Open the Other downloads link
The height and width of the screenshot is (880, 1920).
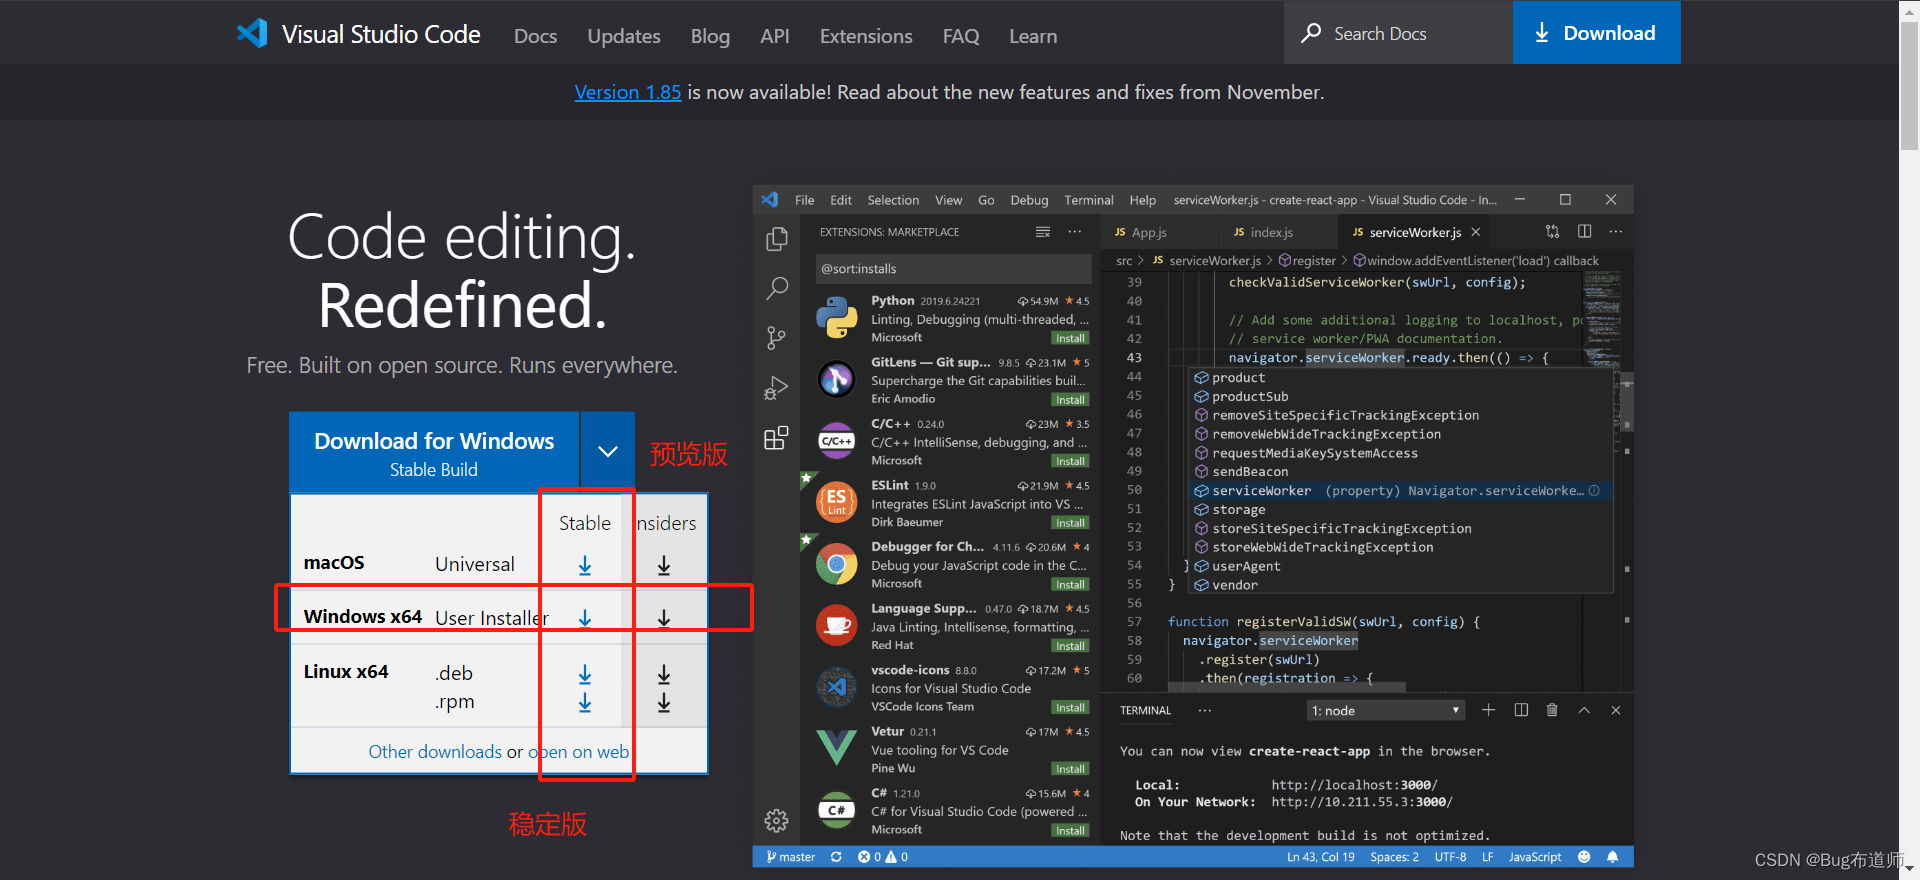click(435, 752)
